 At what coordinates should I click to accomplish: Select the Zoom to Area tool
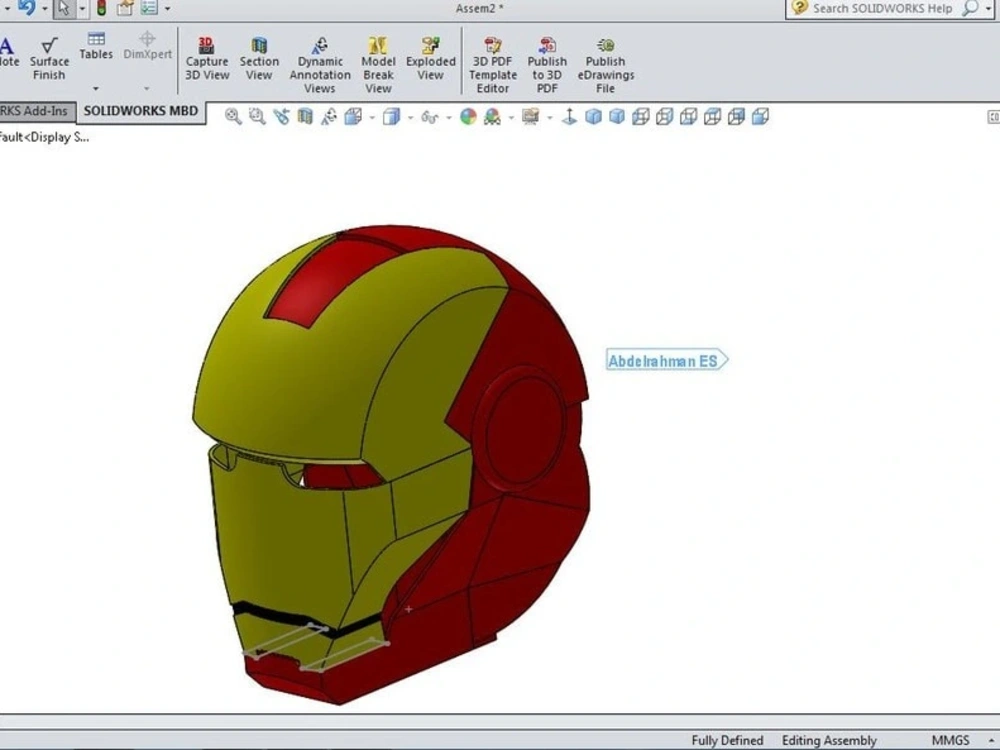(x=257, y=117)
